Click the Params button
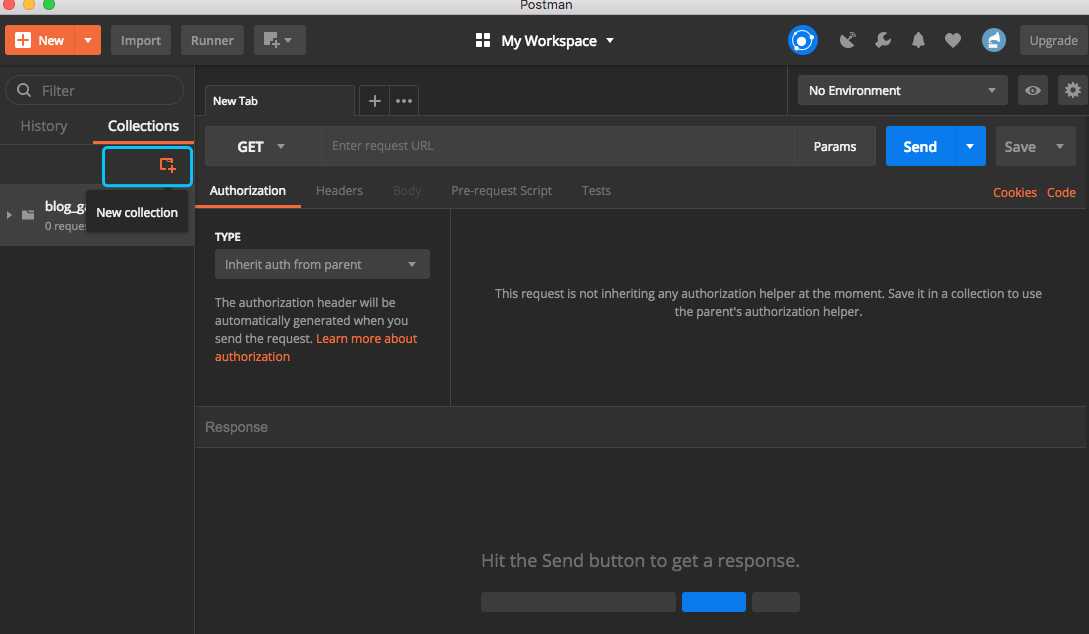This screenshot has width=1089, height=634. [835, 147]
